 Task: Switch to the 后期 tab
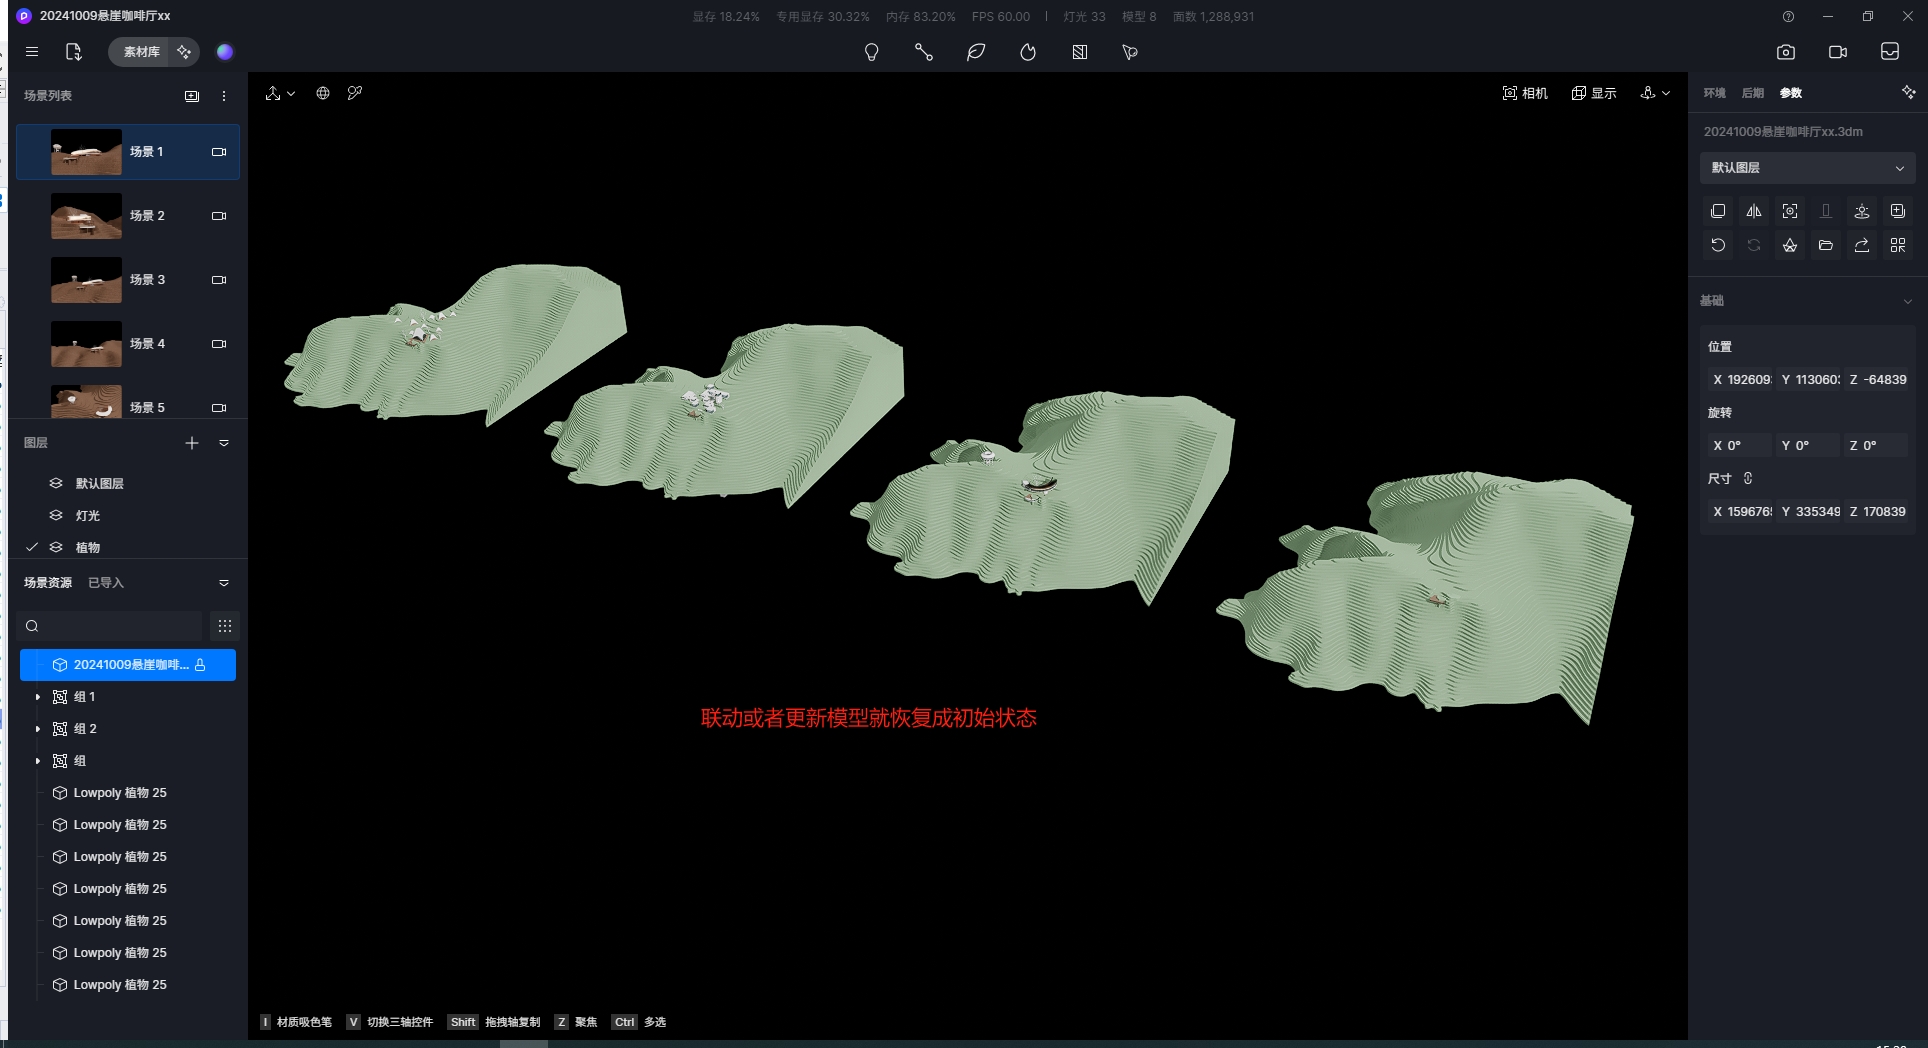point(1753,93)
